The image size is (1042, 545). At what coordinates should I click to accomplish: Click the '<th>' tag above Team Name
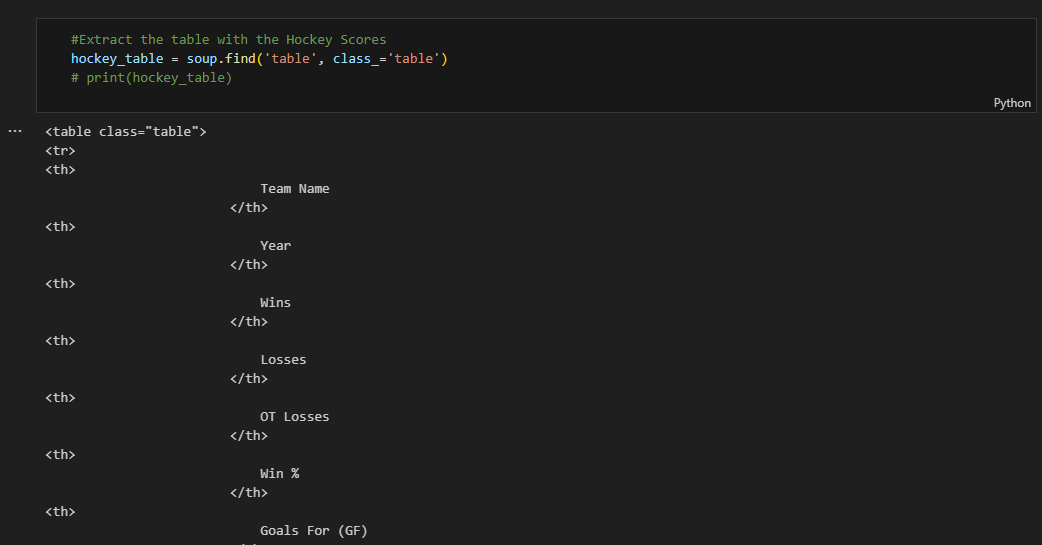click(x=60, y=169)
